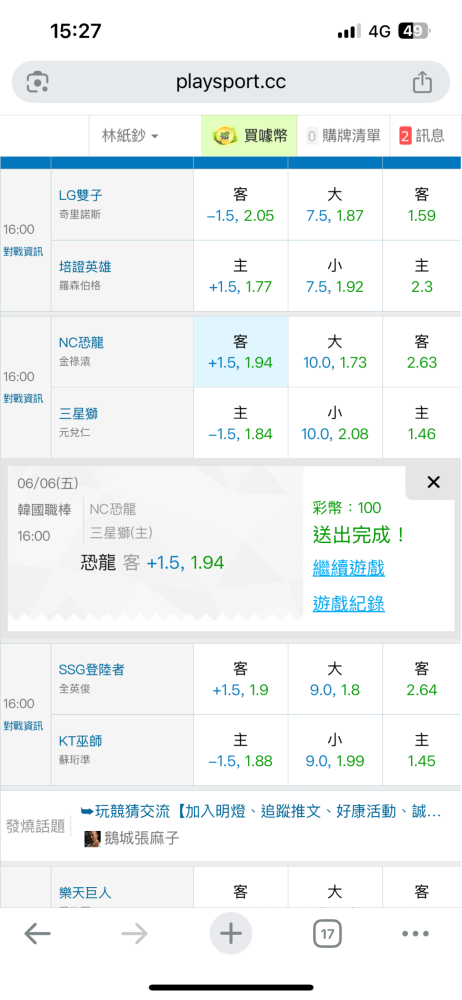Open the 購牌清單 tab
This screenshot has width=462, height=1000.
(x=343, y=135)
